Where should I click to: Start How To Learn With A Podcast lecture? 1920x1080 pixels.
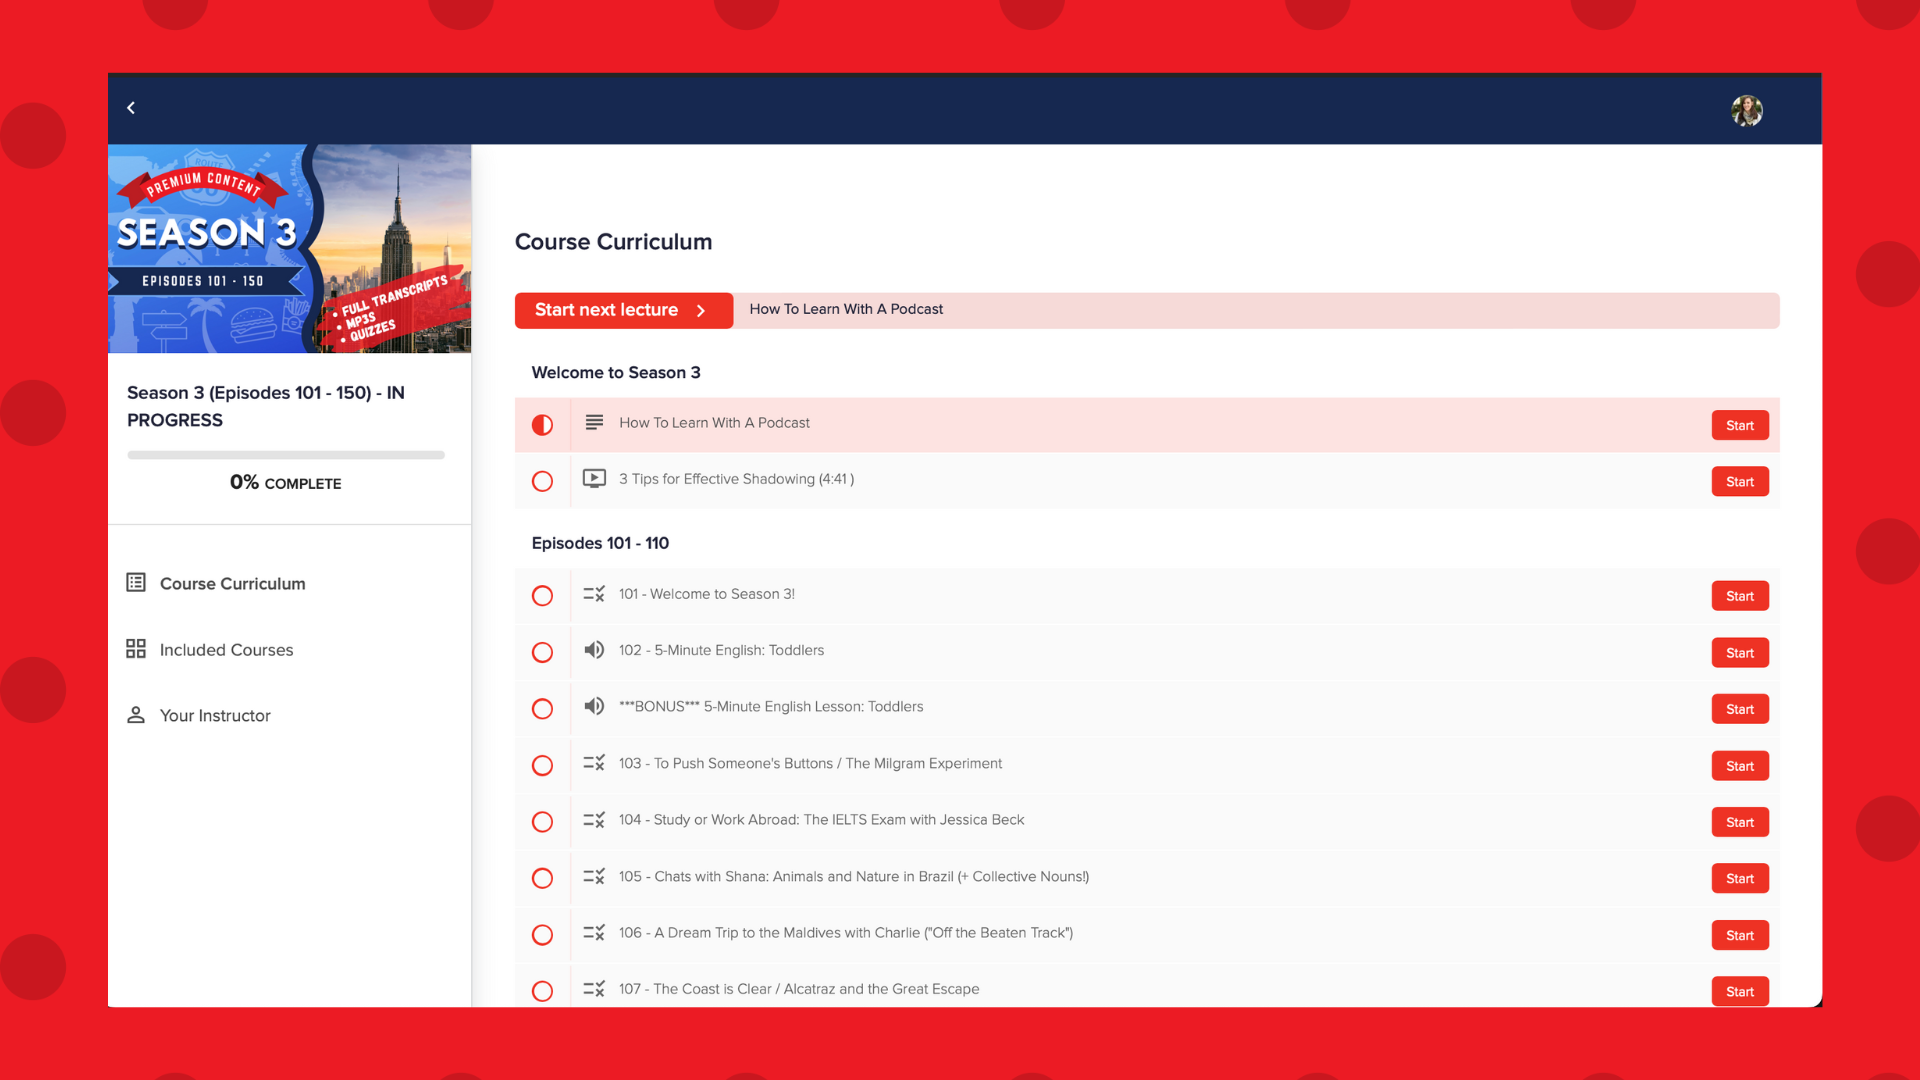tap(1740, 425)
